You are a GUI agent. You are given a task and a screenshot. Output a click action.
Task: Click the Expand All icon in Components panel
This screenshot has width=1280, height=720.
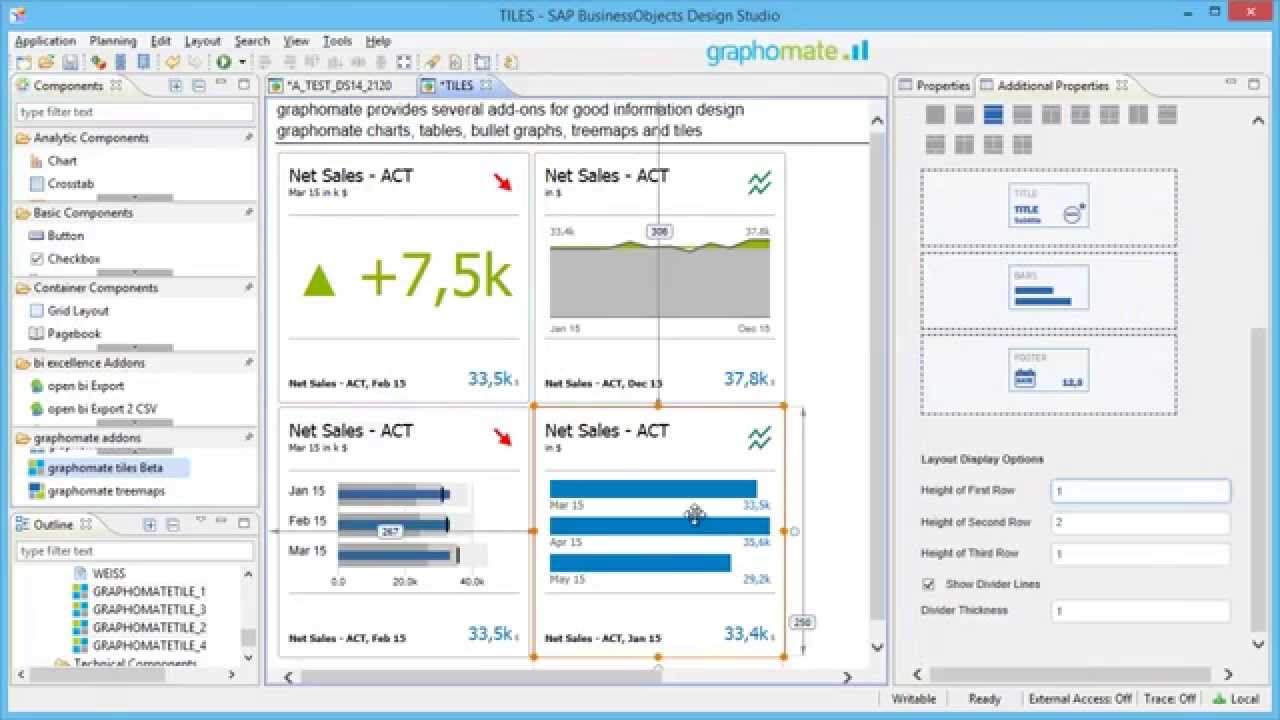[x=175, y=86]
